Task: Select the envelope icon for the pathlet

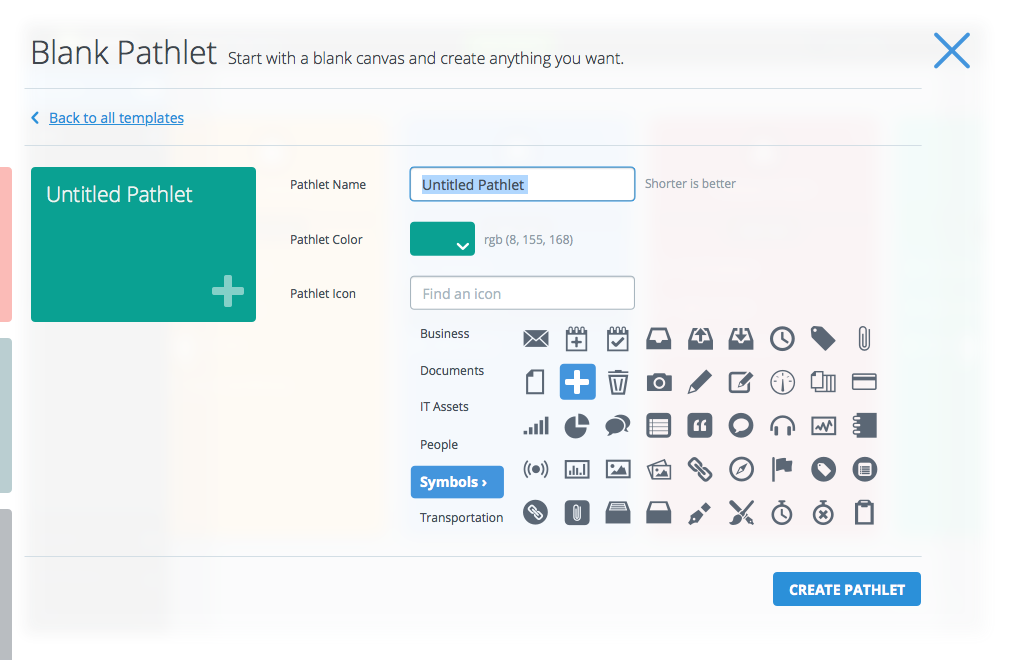Action: pyautogui.click(x=535, y=338)
